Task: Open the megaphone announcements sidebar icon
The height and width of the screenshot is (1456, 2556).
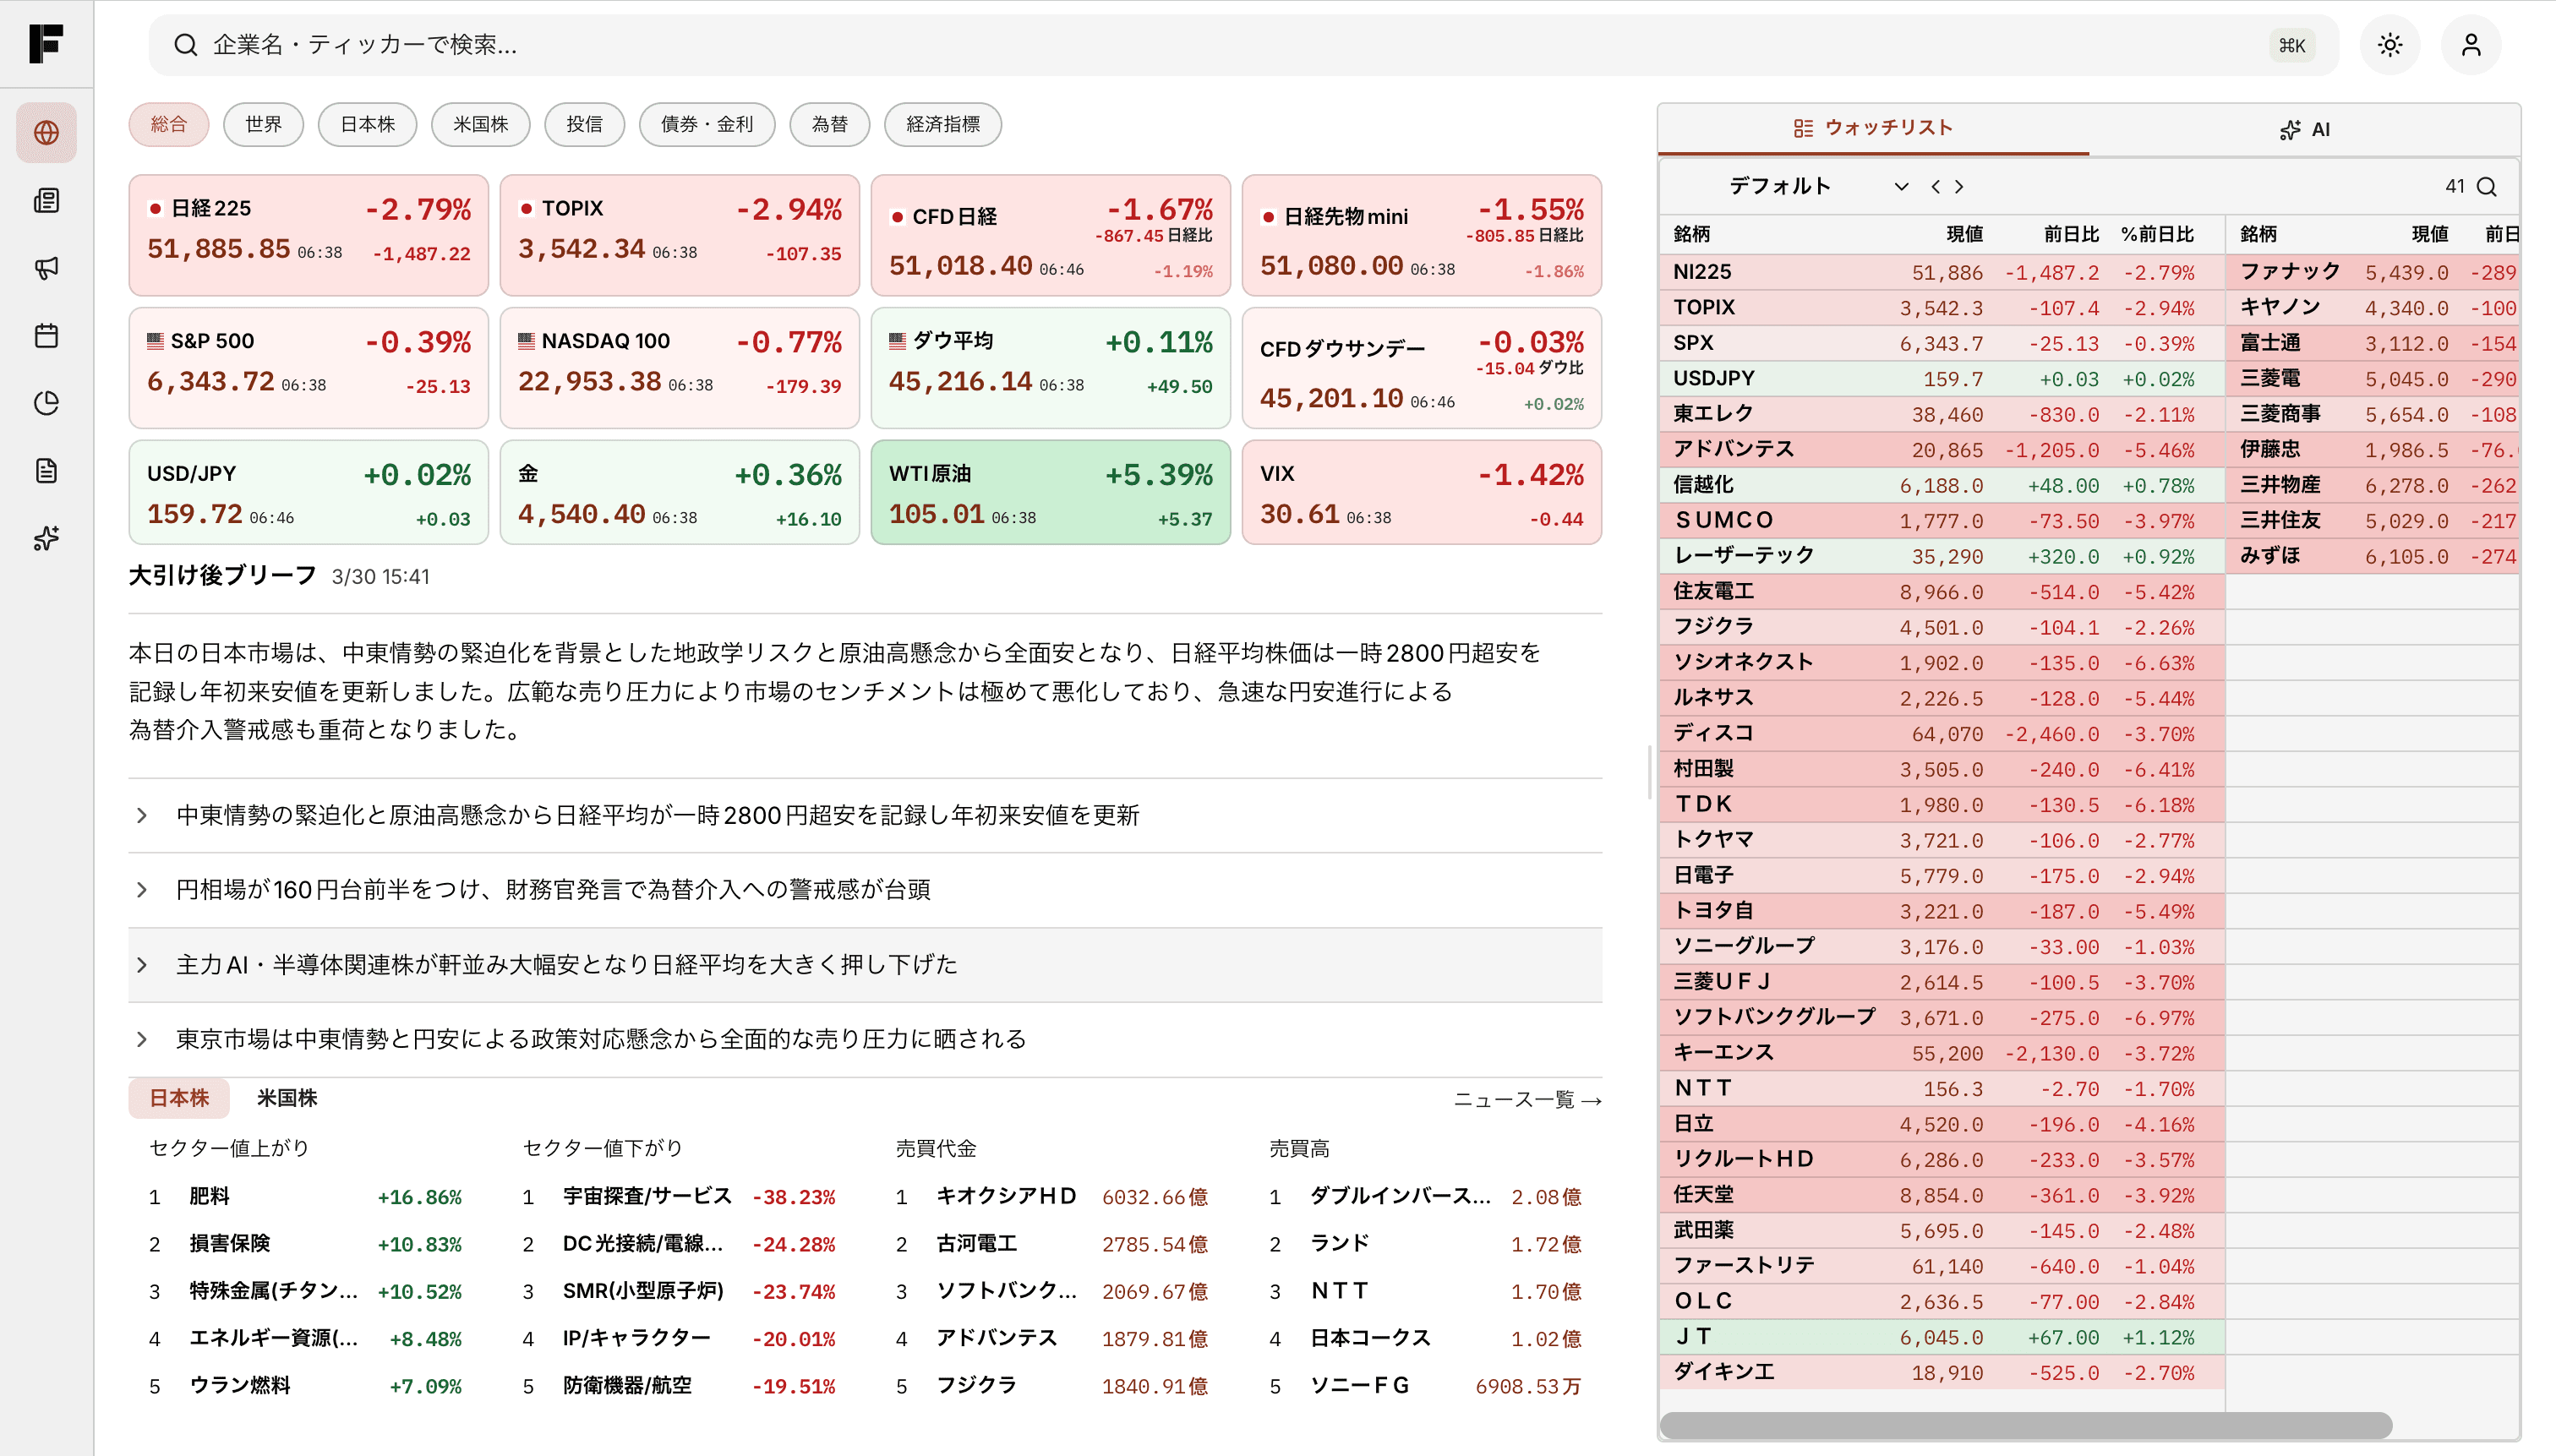Action: [46, 268]
